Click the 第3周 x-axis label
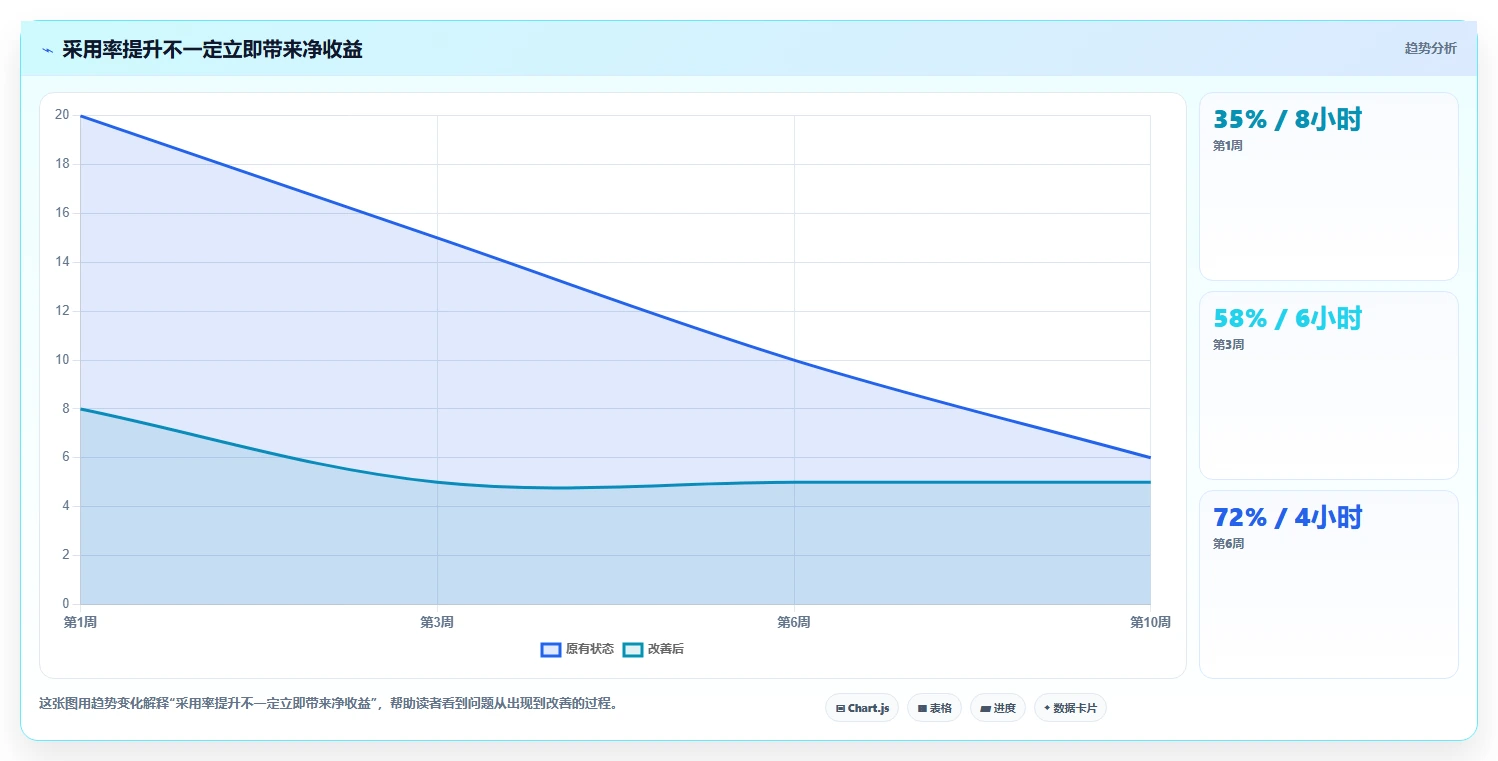The height and width of the screenshot is (761, 1498). click(437, 622)
